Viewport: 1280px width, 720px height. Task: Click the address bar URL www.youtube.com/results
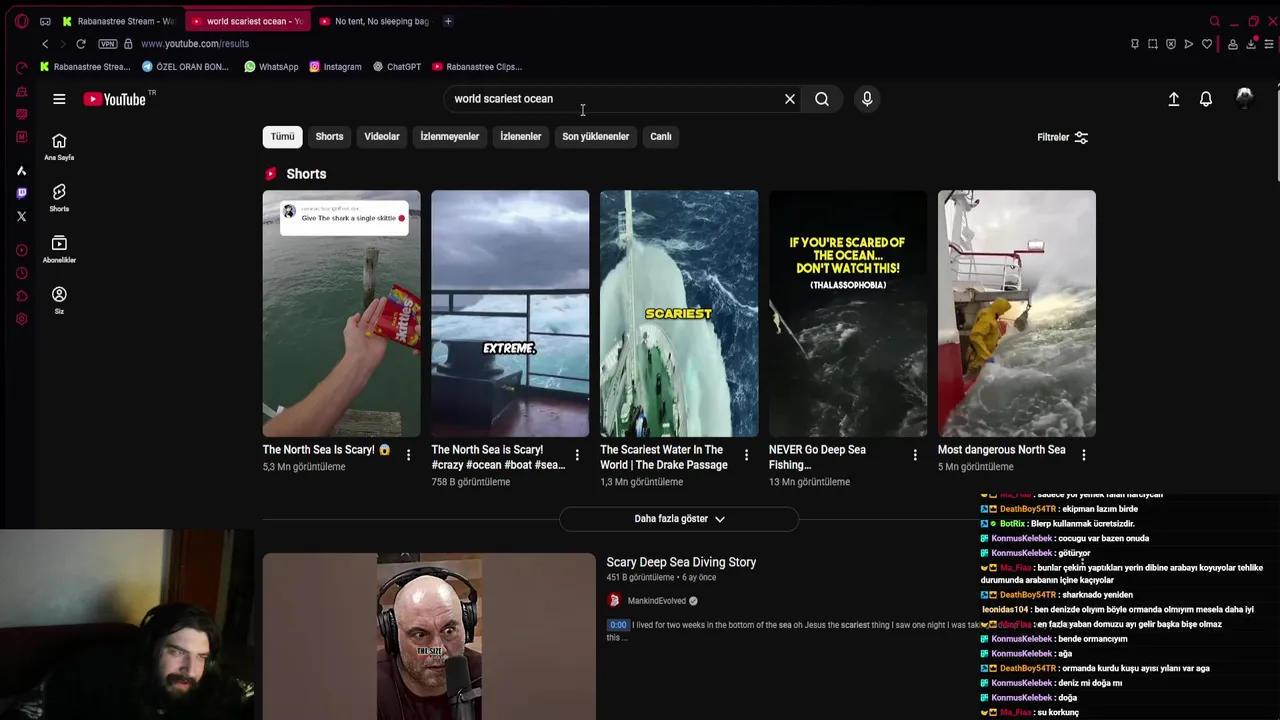195,44
